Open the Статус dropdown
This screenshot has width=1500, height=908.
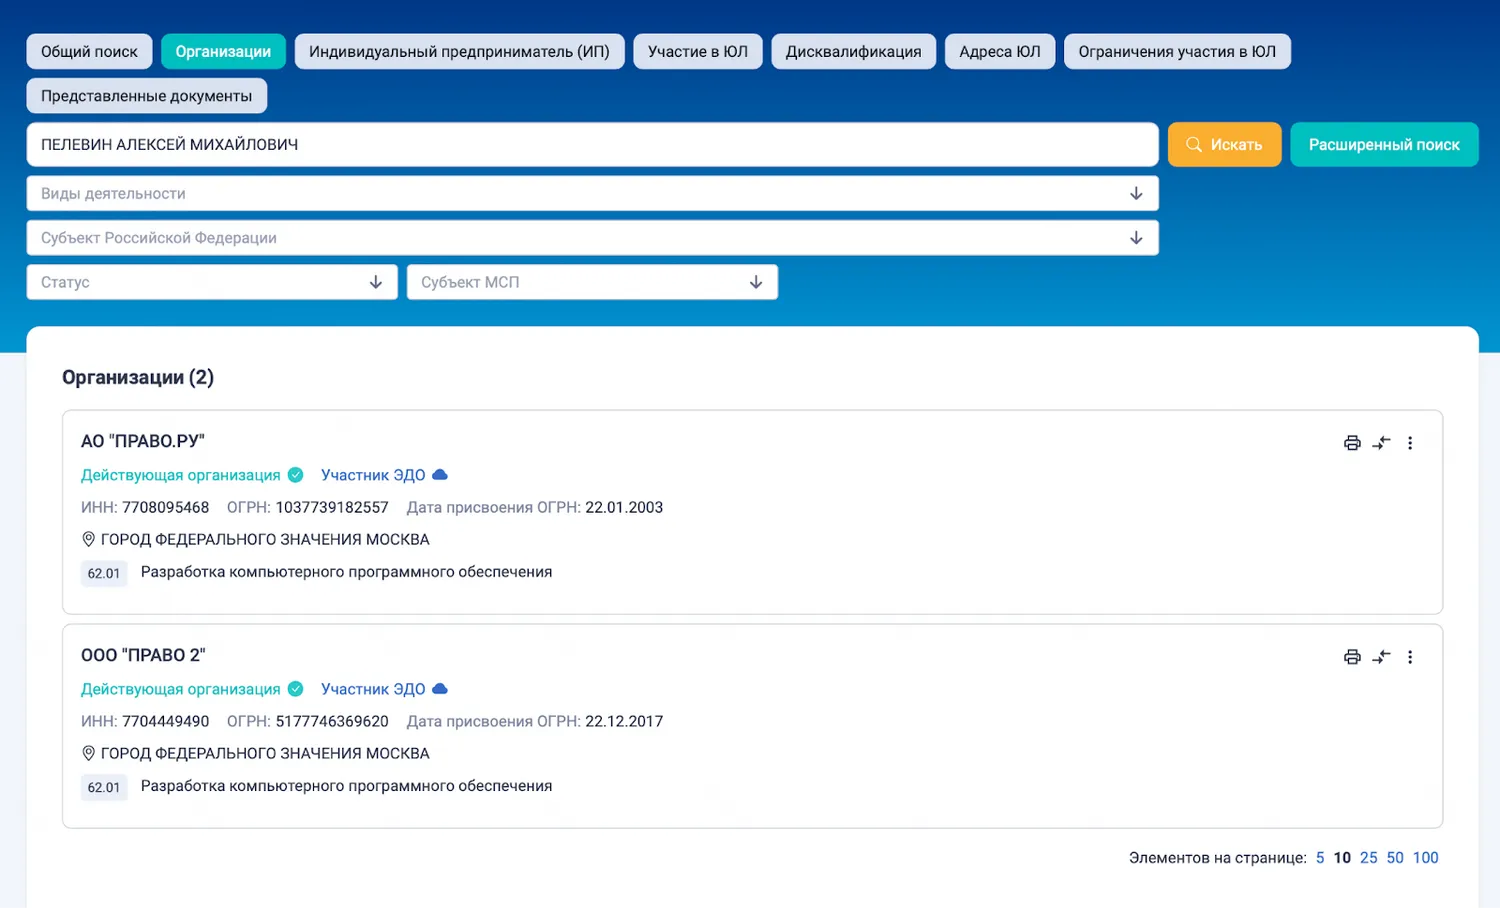click(x=212, y=282)
